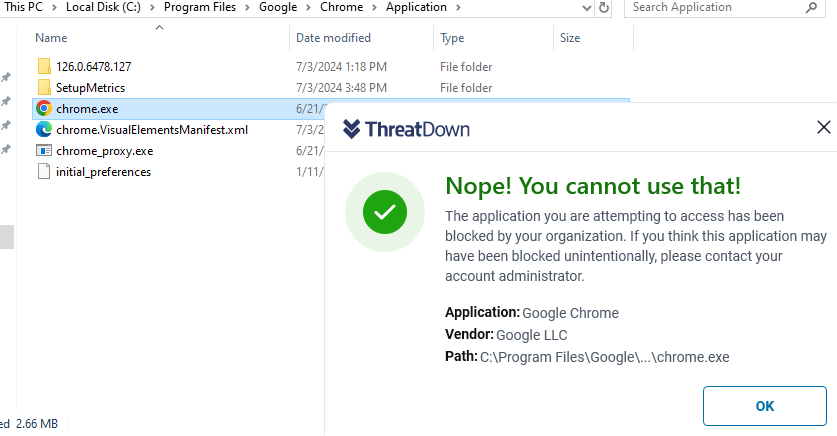The width and height of the screenshot is (837, 436).
Task: Expand the chevron after This PC
Action: click(x=54, y=7)
